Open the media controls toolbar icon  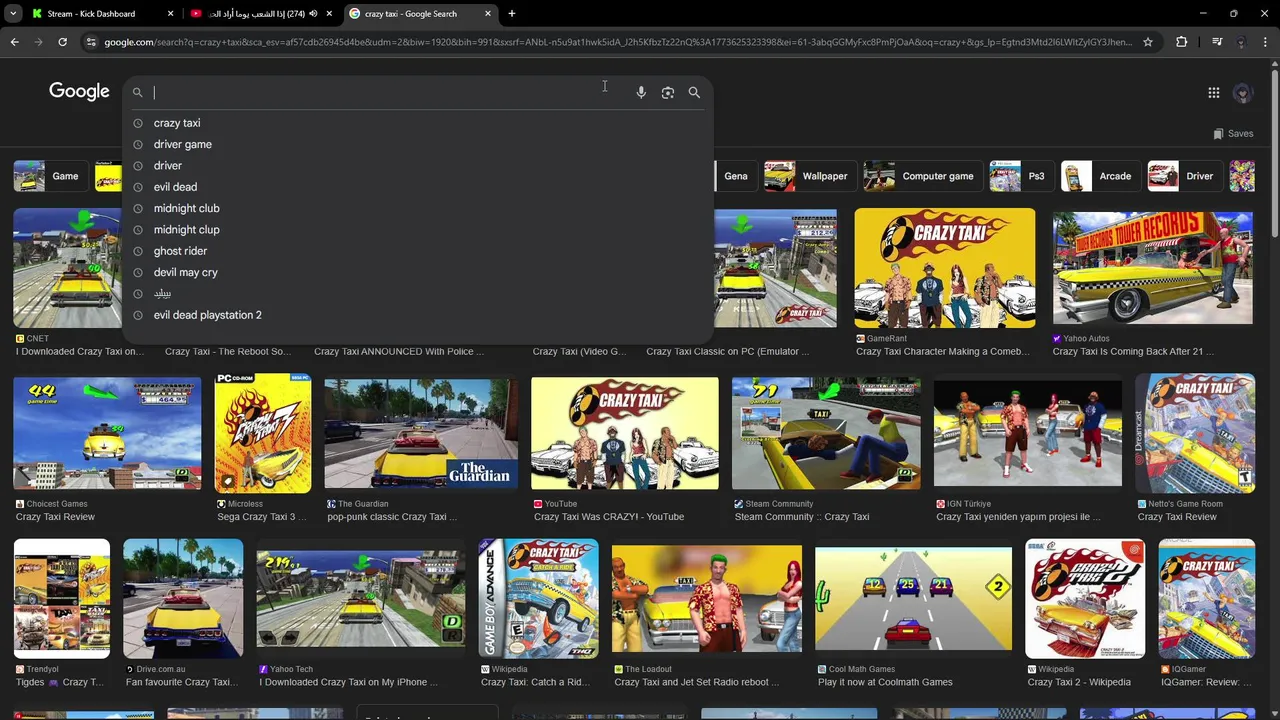(x=1217, y=42)
